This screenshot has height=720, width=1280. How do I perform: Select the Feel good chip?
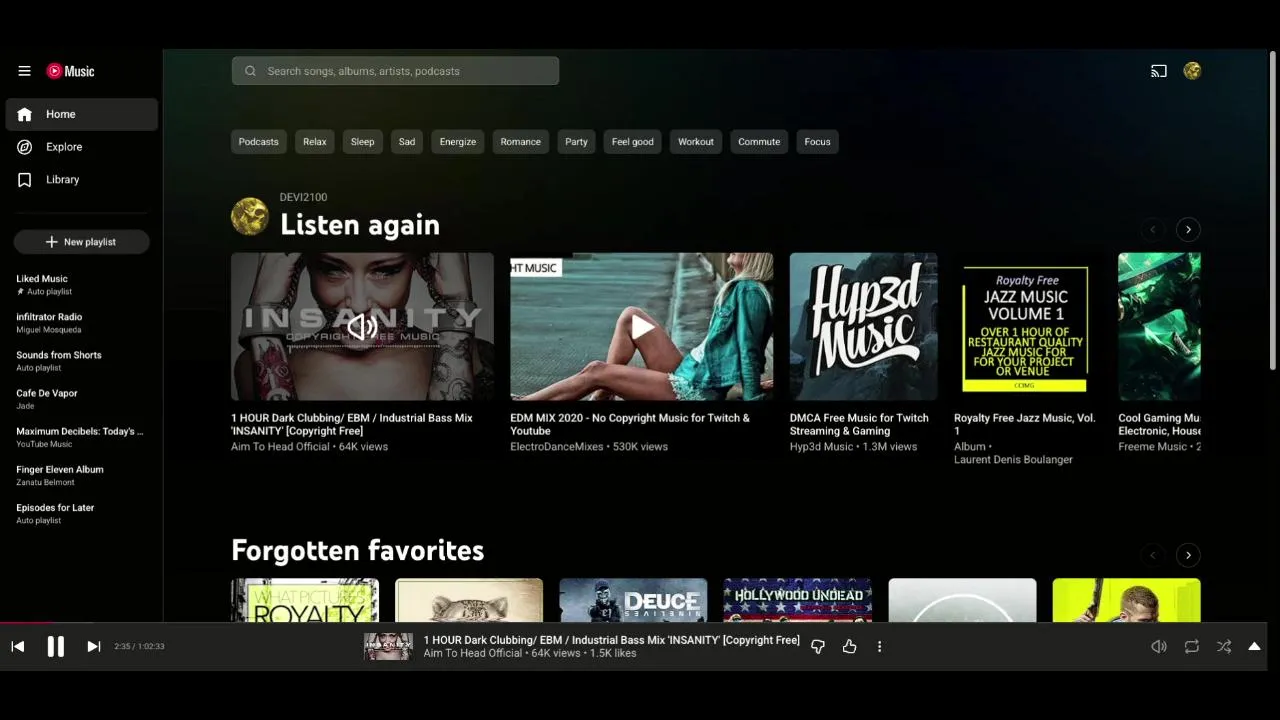(633, 142)
